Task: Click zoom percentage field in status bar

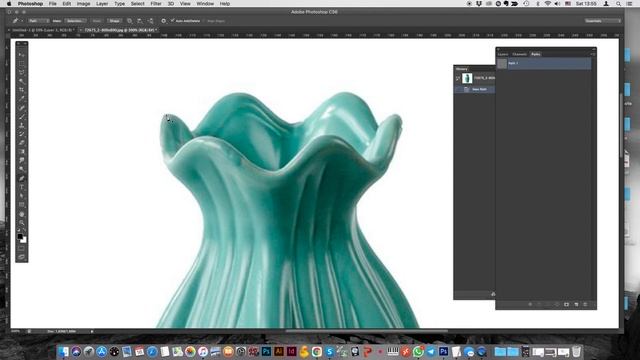Action: click(x=15, y=331)
